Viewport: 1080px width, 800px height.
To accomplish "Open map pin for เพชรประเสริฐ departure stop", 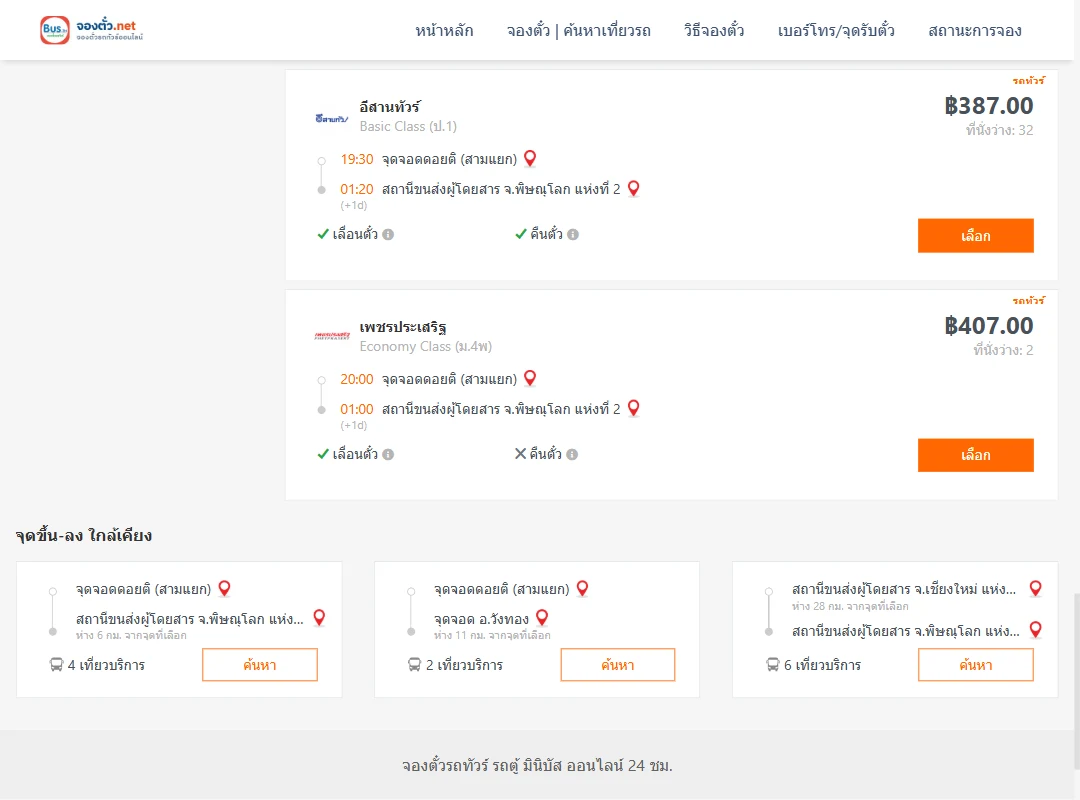I will click(x=530, y=379).
